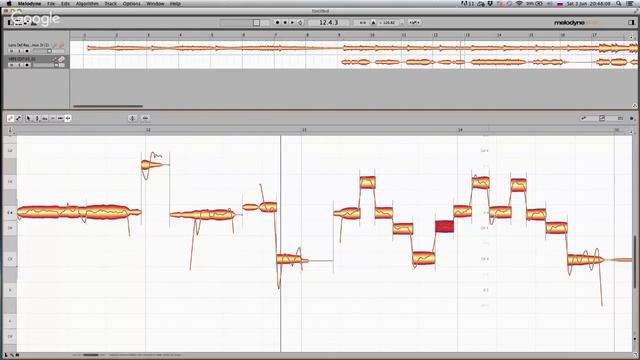Mute the second track

coord(12,65)
